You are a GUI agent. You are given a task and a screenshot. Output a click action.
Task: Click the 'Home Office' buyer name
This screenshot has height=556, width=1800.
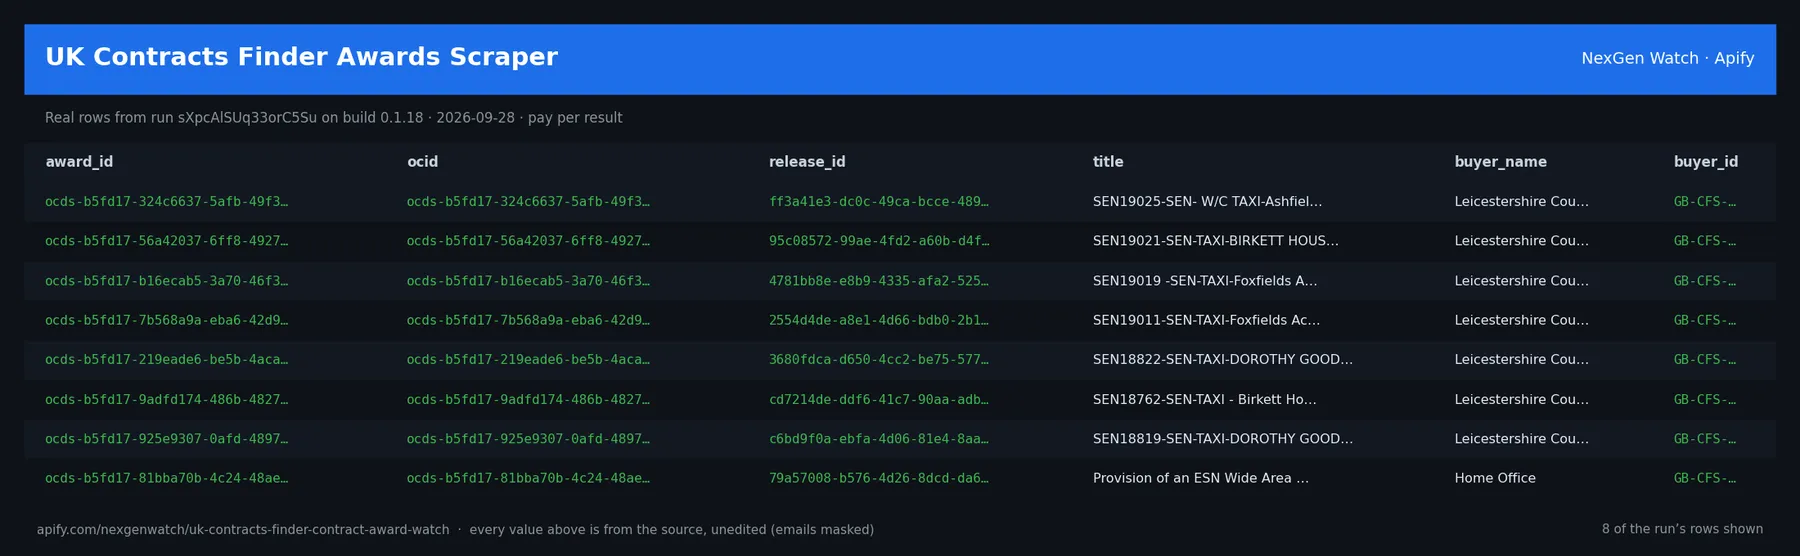pyautogui.click(x=1495, y=478)
